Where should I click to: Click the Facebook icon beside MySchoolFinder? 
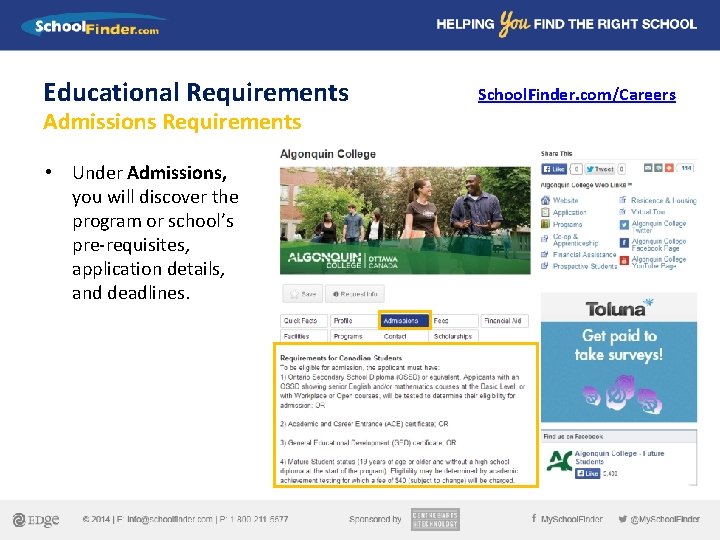[x=534, y=518]
